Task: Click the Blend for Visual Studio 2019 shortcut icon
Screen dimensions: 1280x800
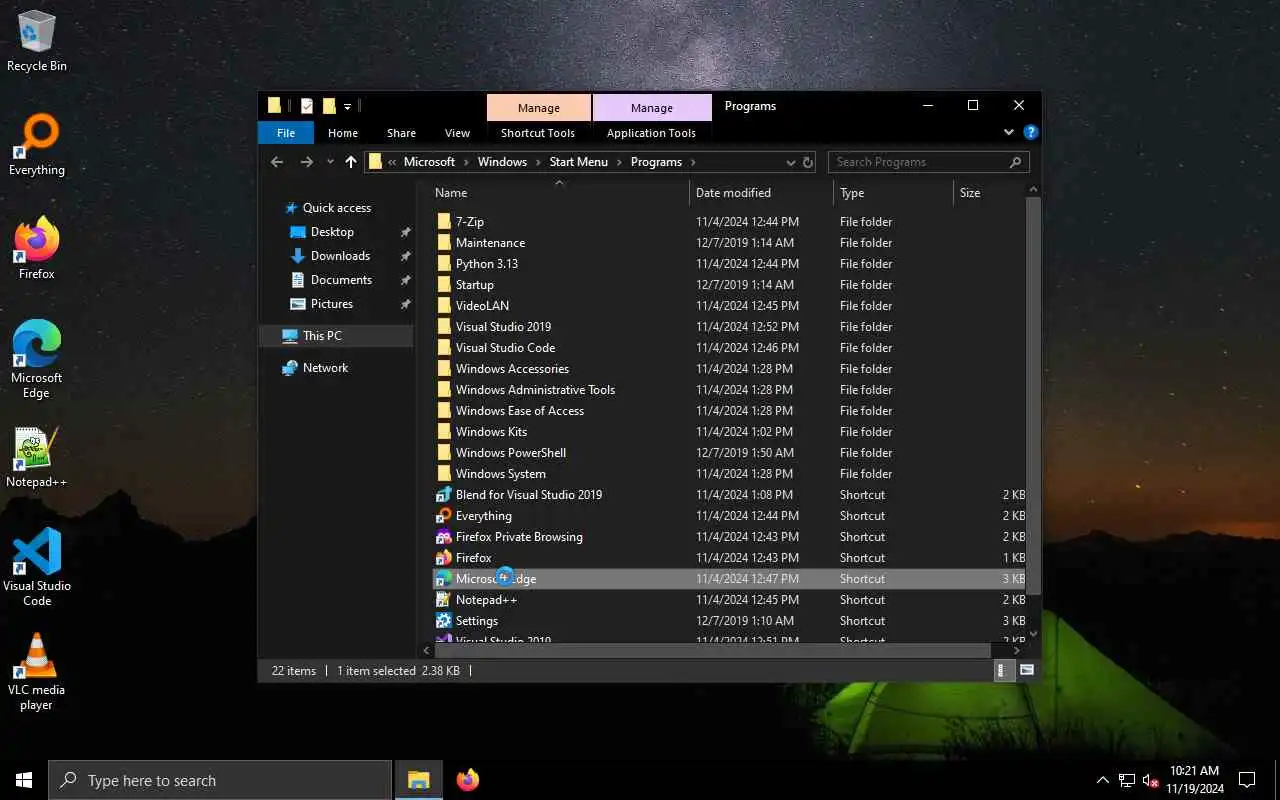Action: click(444, 495)
